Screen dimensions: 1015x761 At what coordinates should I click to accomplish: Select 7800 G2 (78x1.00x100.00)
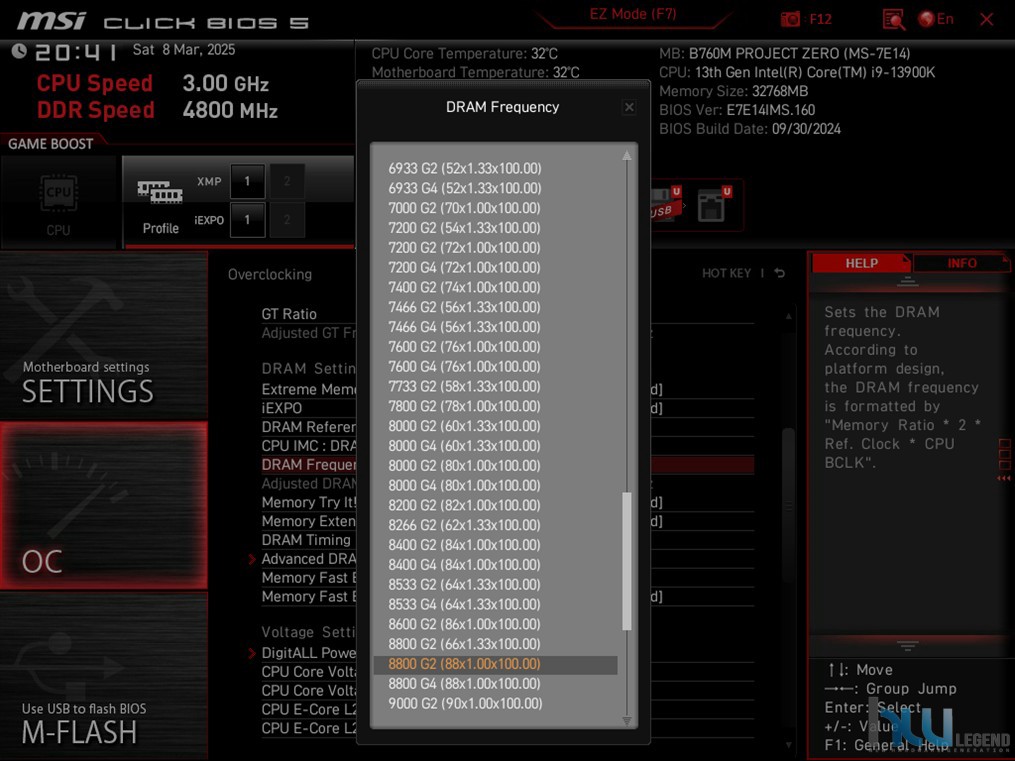point(464,406)
